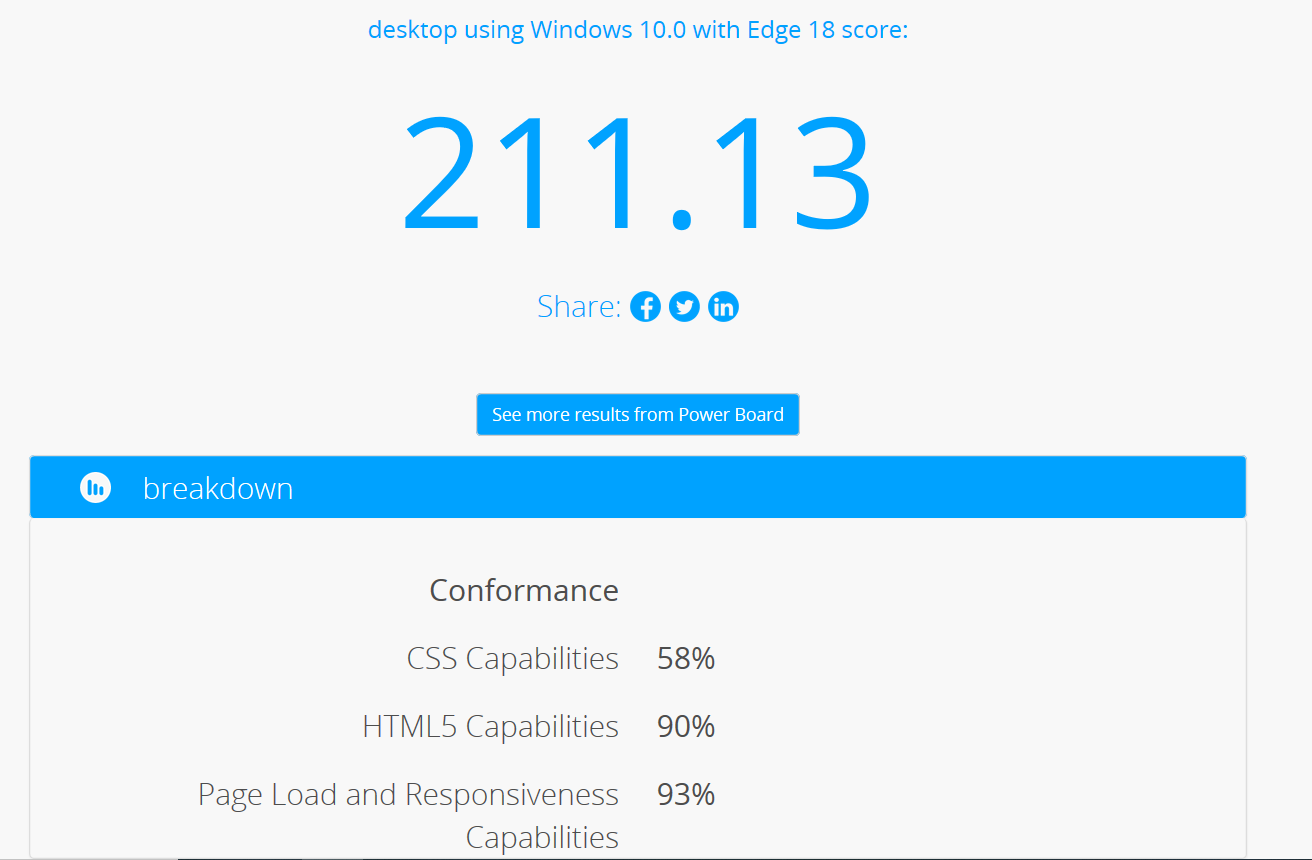Click the breakdown bar chart icon

coord(95,488)
